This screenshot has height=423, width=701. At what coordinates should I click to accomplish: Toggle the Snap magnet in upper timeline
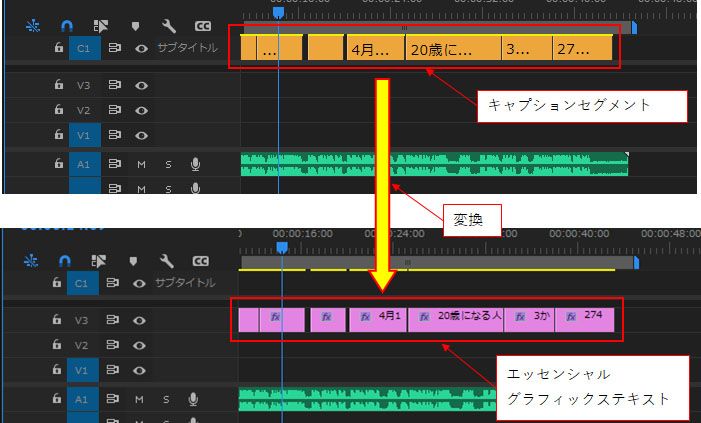tap(67, 26)
